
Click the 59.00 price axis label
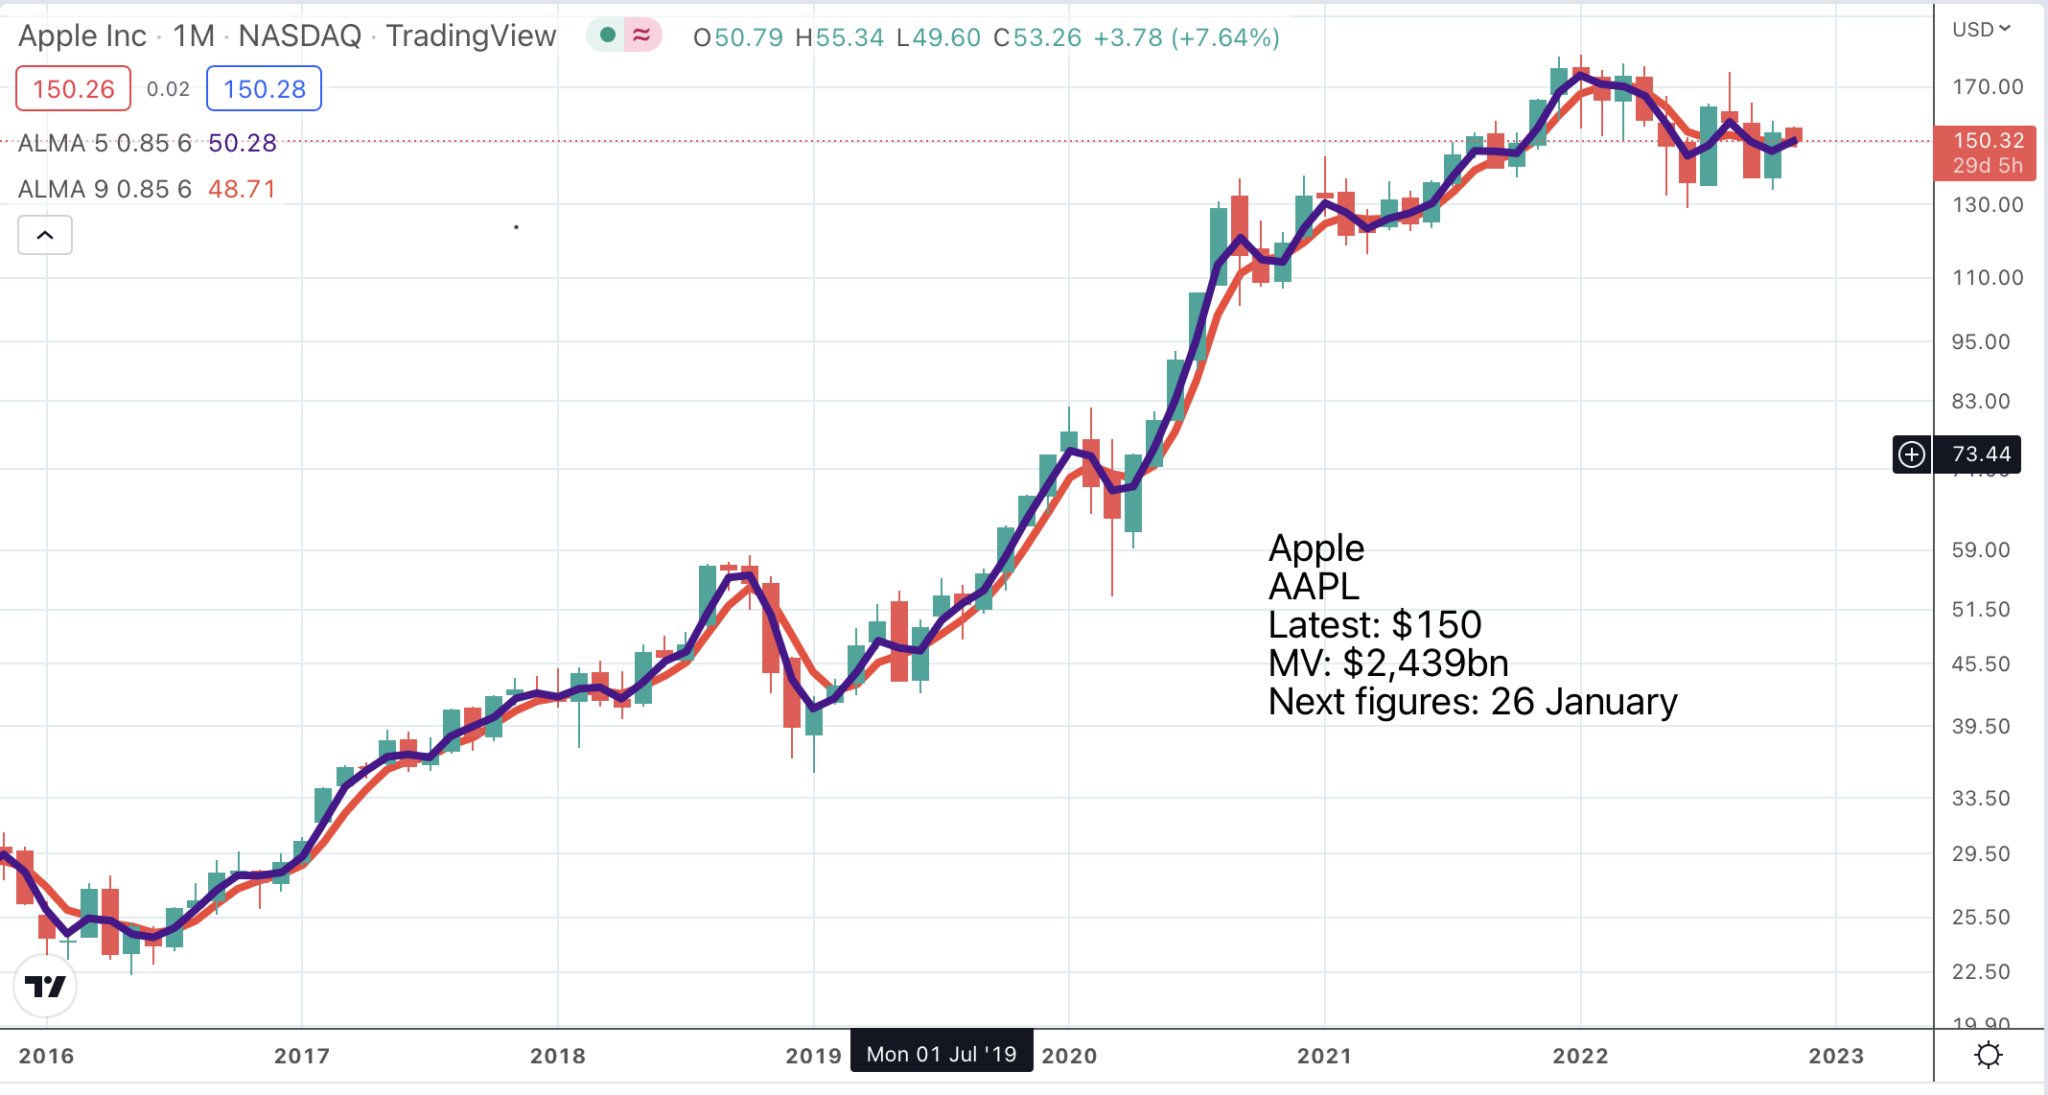[x=1981, y=550]
